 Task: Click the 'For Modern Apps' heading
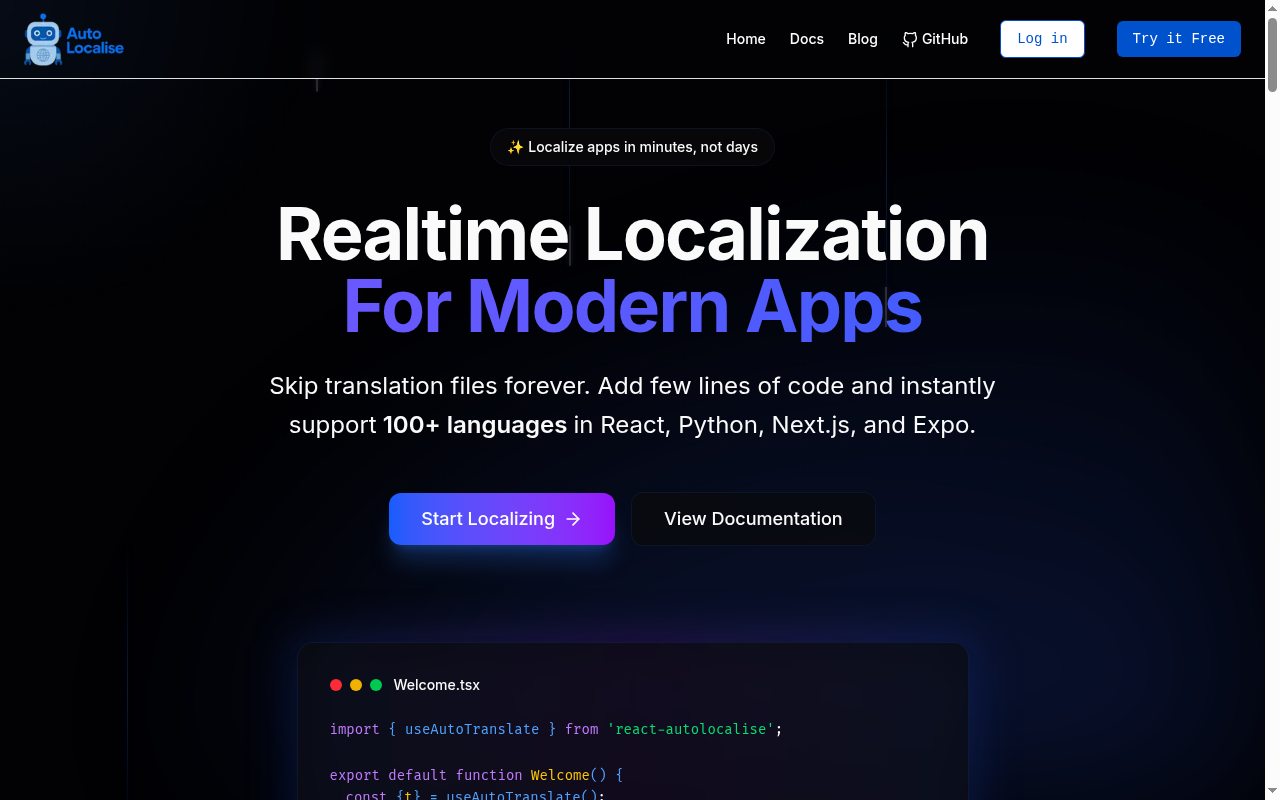pos(632,305)
